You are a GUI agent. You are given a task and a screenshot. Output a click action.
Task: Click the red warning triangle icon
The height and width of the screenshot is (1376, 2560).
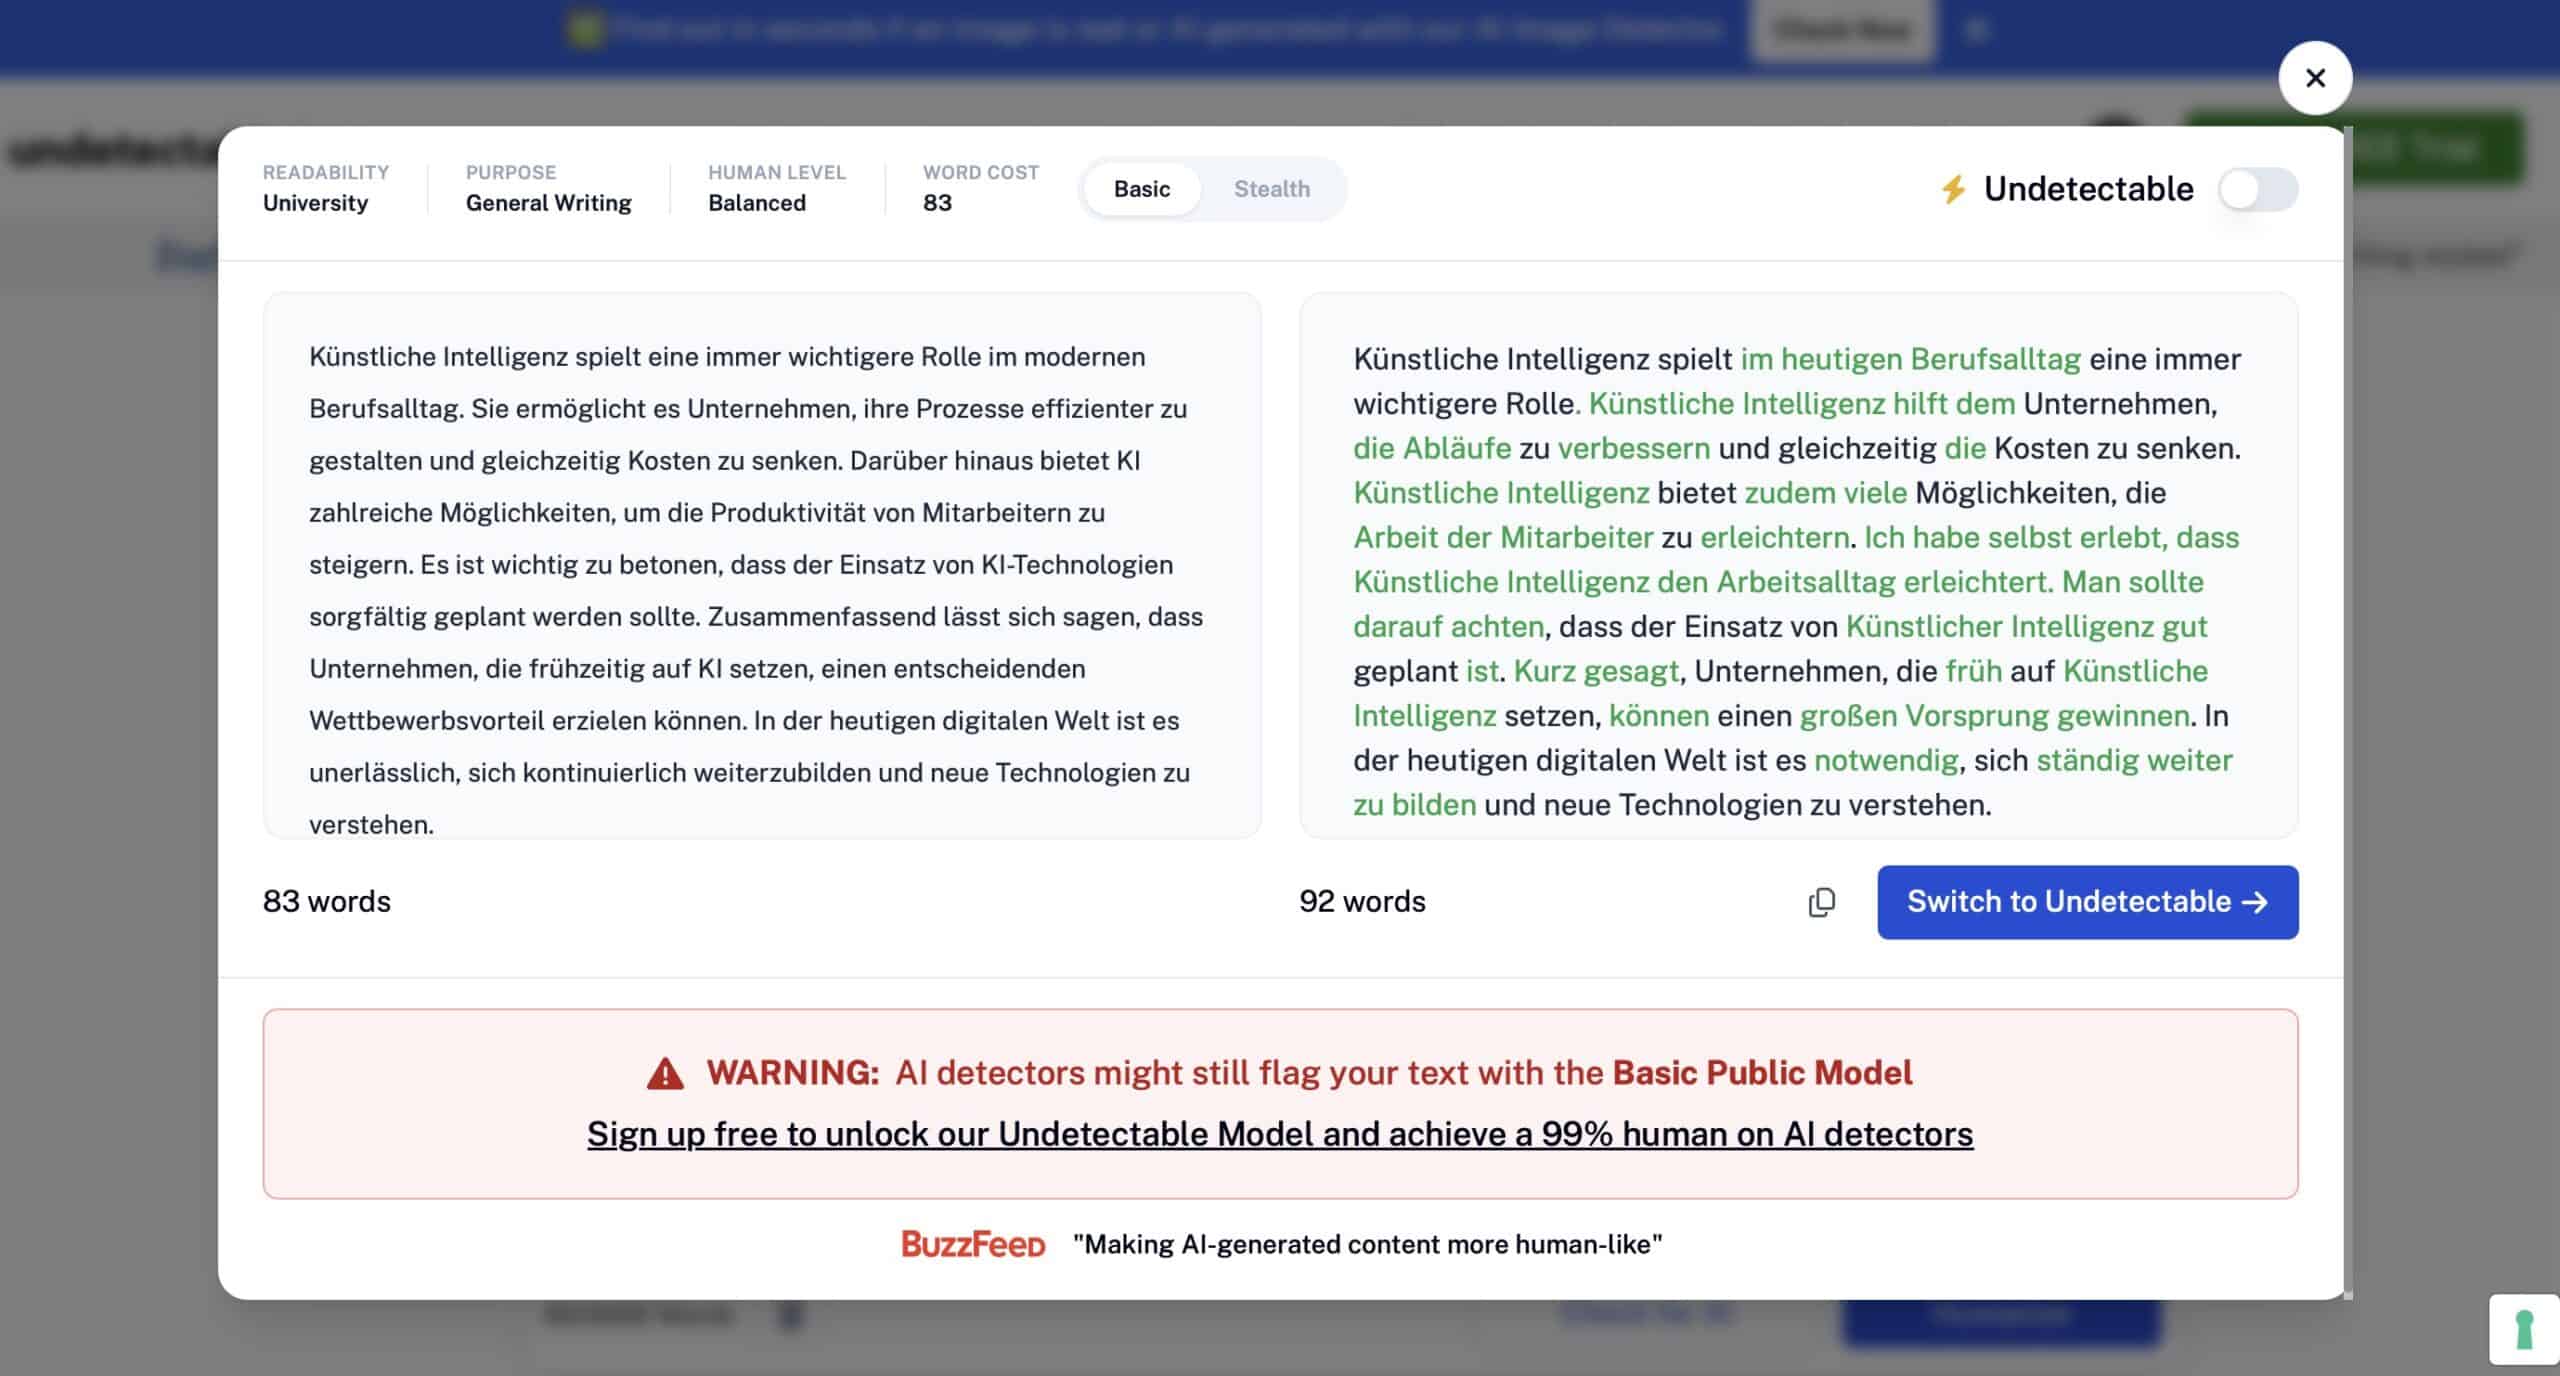[665, 1074]
